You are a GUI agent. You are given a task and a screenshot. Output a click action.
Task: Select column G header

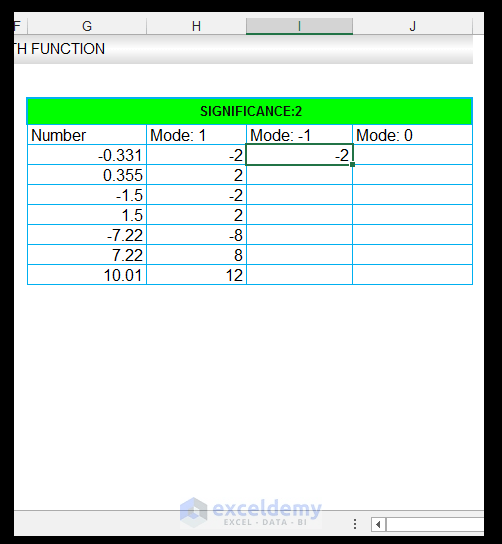(87, 26)
